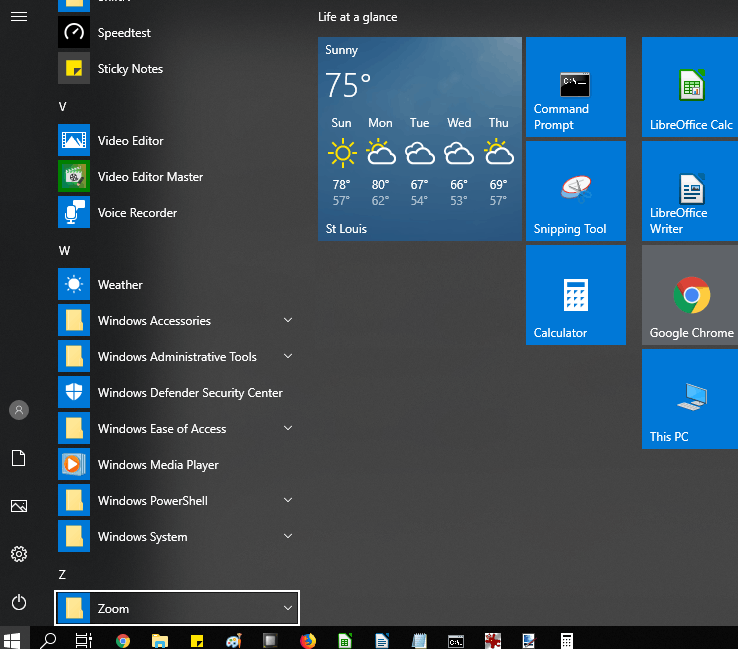Expand the Windows System folder
The image size is (738, 649).
tap(177, 537)
